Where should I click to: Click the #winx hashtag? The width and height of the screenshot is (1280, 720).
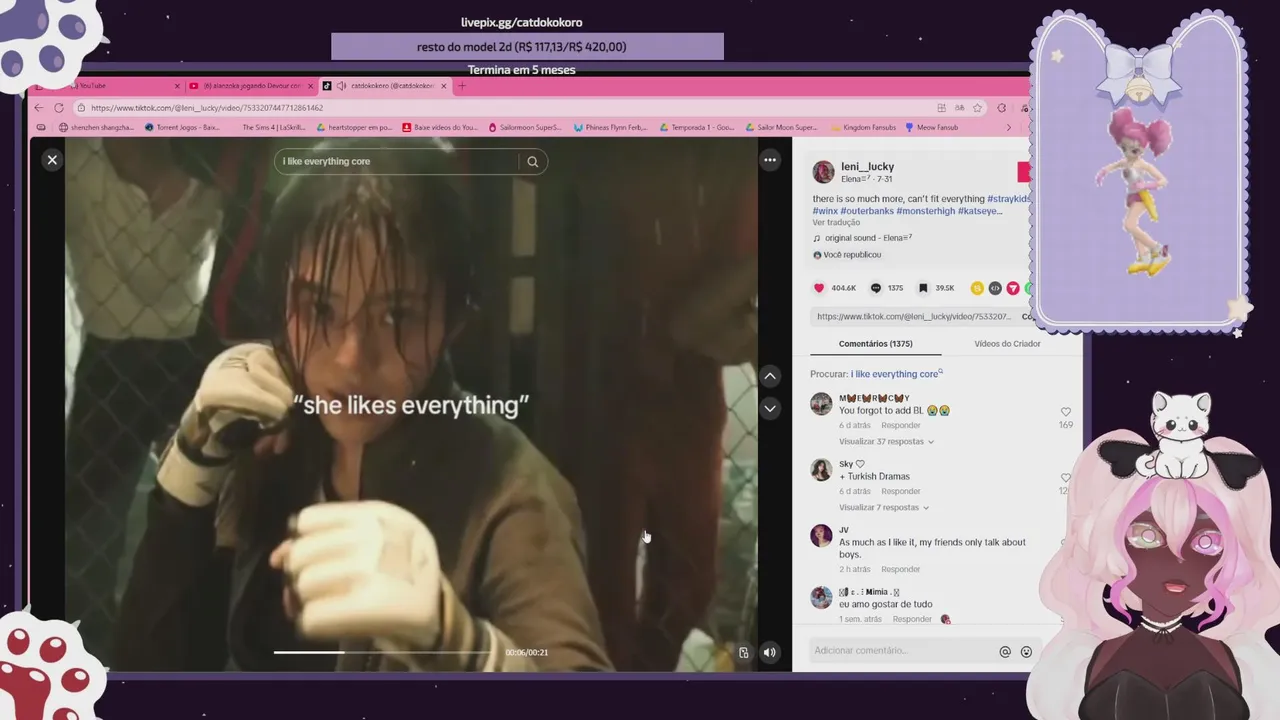(825, 211)
